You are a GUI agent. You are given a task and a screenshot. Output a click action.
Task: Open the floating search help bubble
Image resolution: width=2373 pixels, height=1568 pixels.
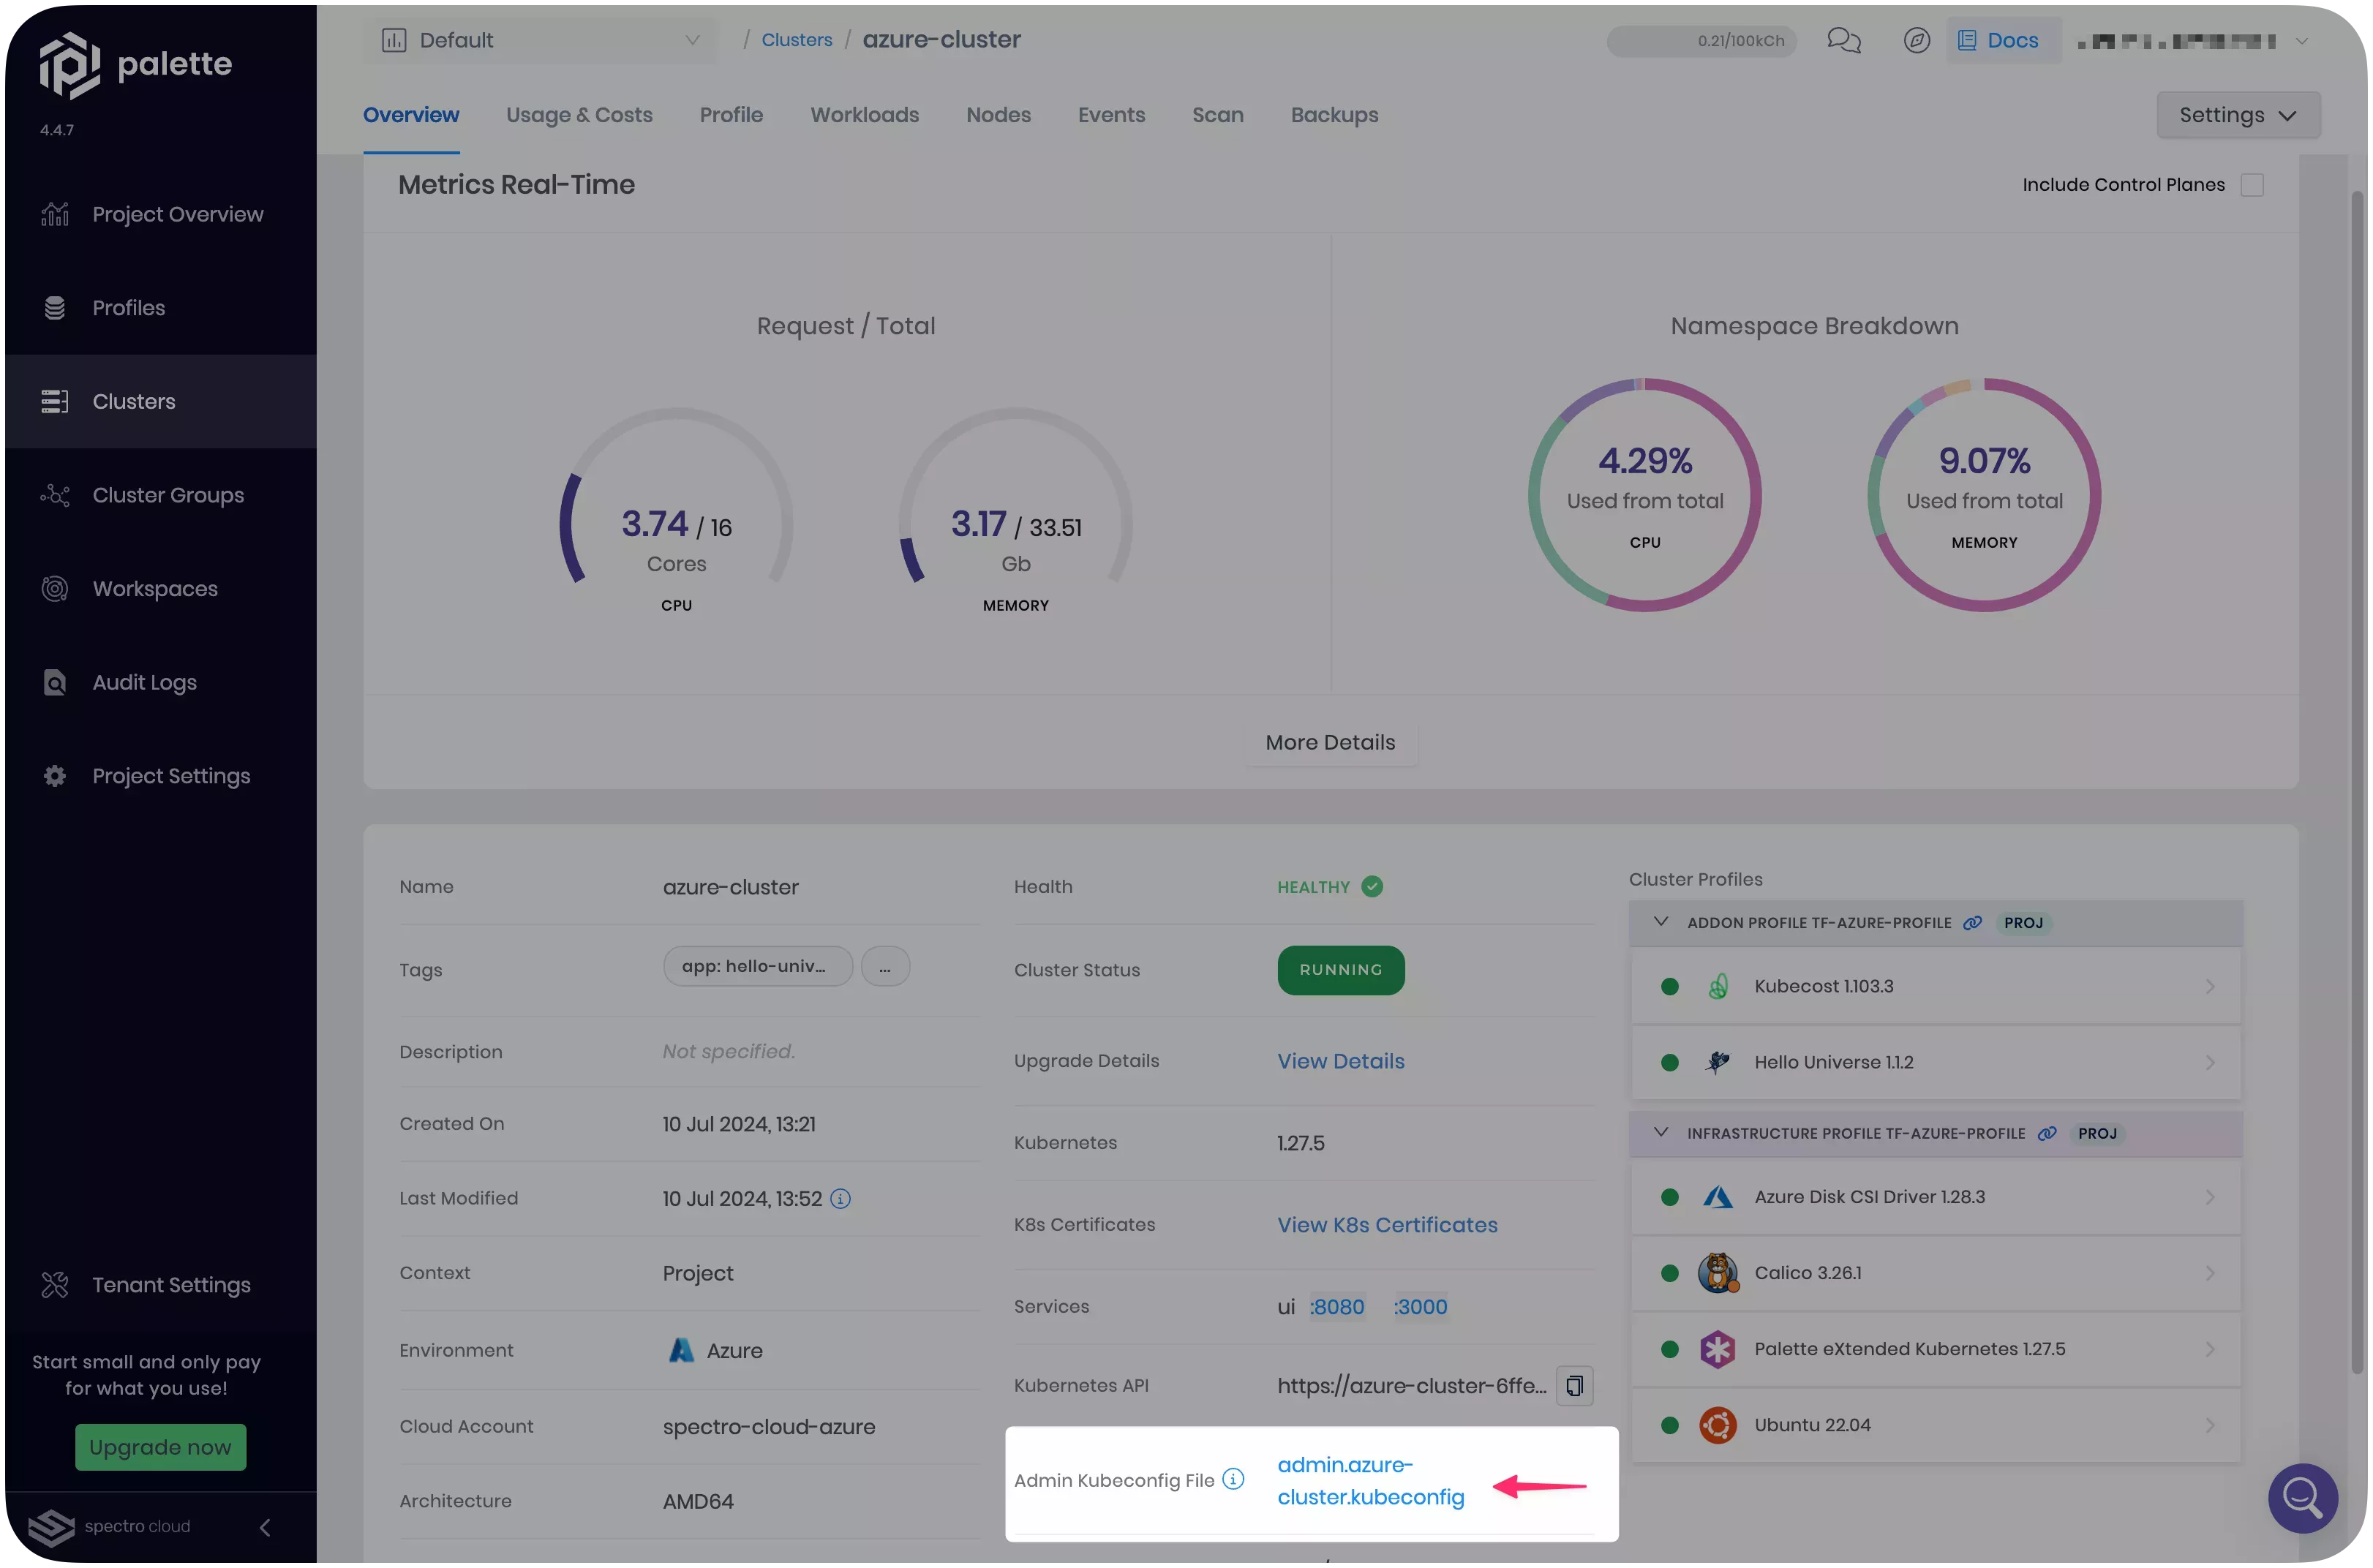2302,1498
